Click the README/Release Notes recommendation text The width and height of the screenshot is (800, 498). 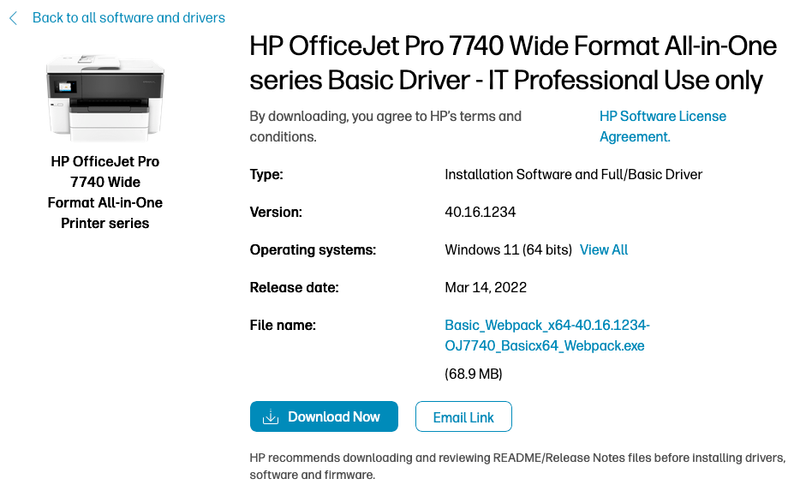[517, 467]
